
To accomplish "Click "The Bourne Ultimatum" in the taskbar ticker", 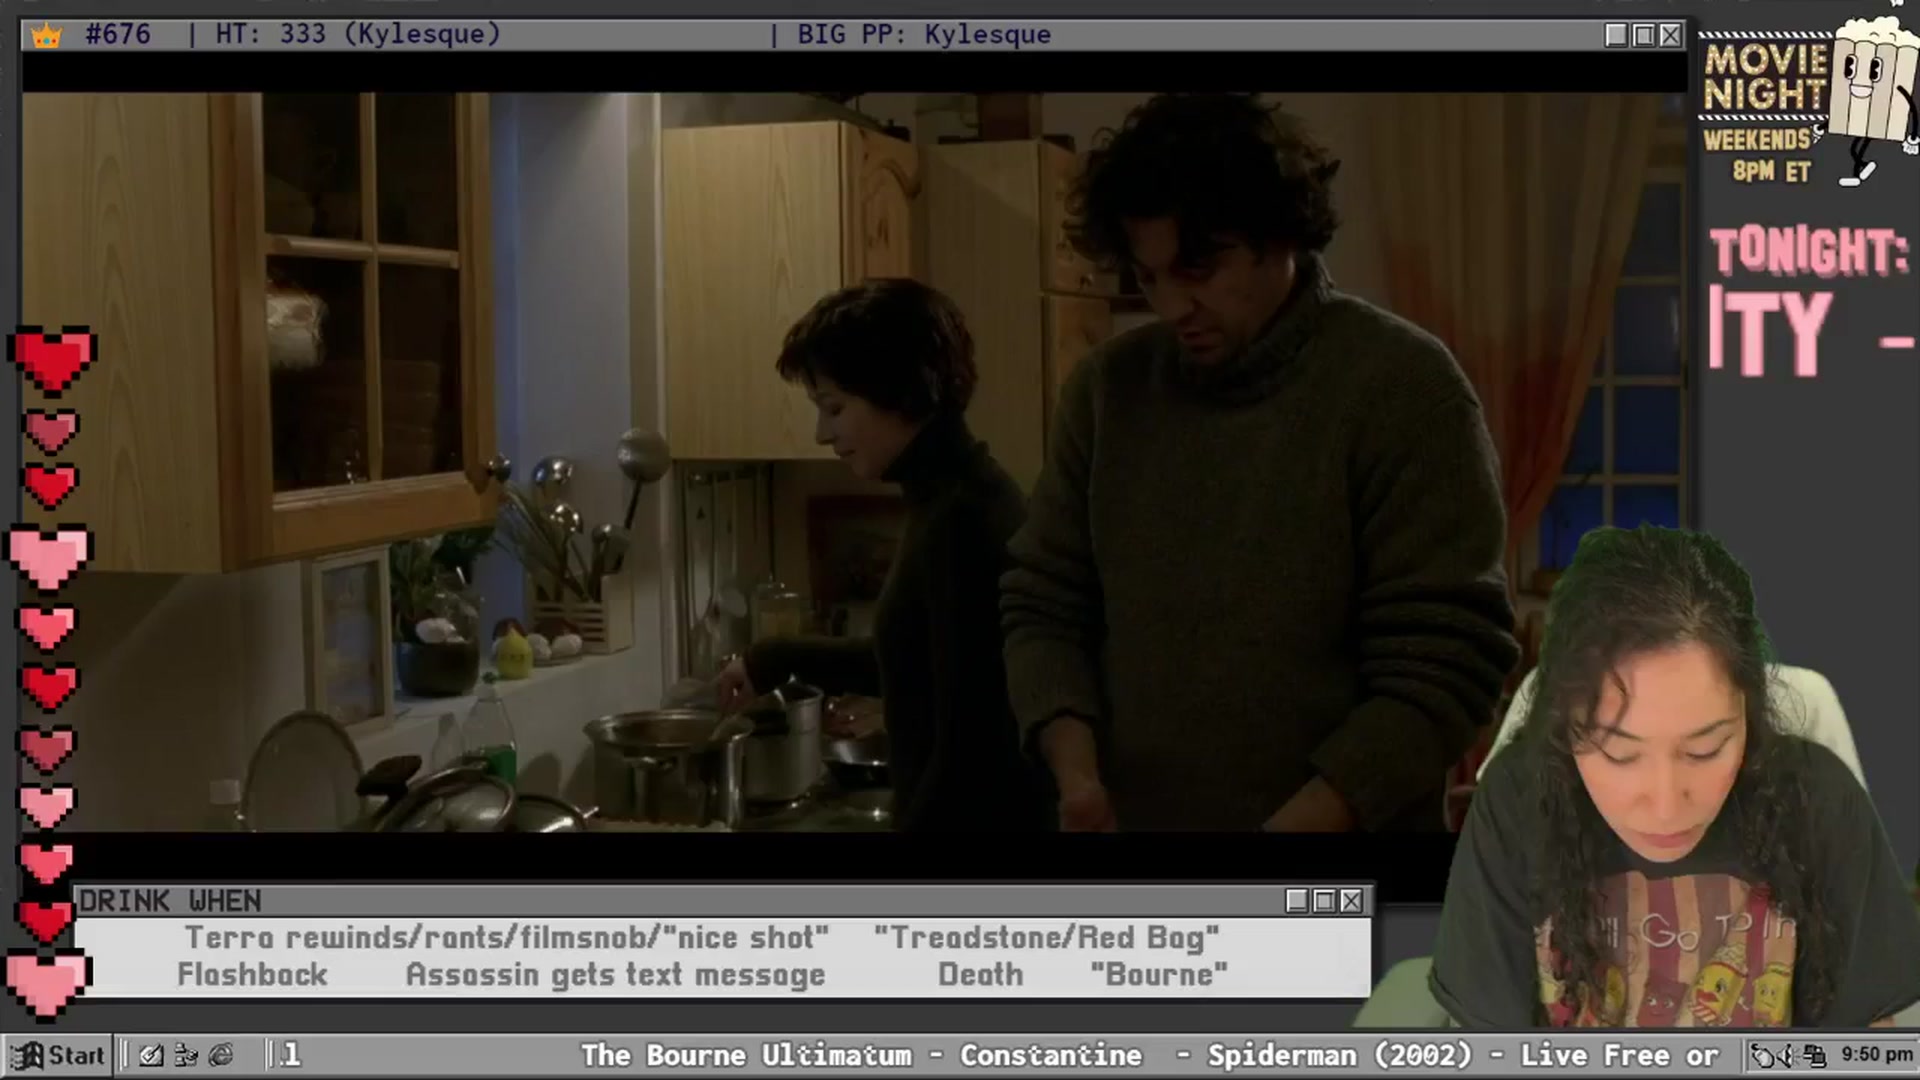I will (746, 1055).
